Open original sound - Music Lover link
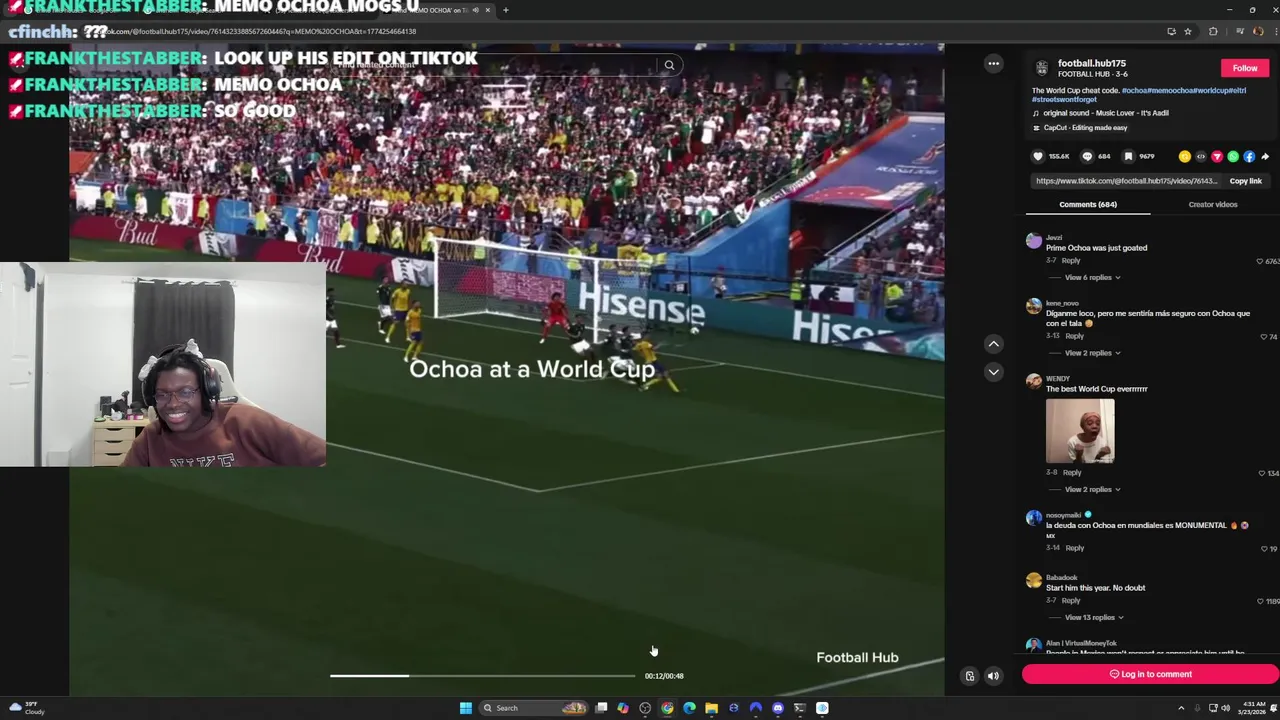Screen dimensions: 1280x720 [1106, 113]
